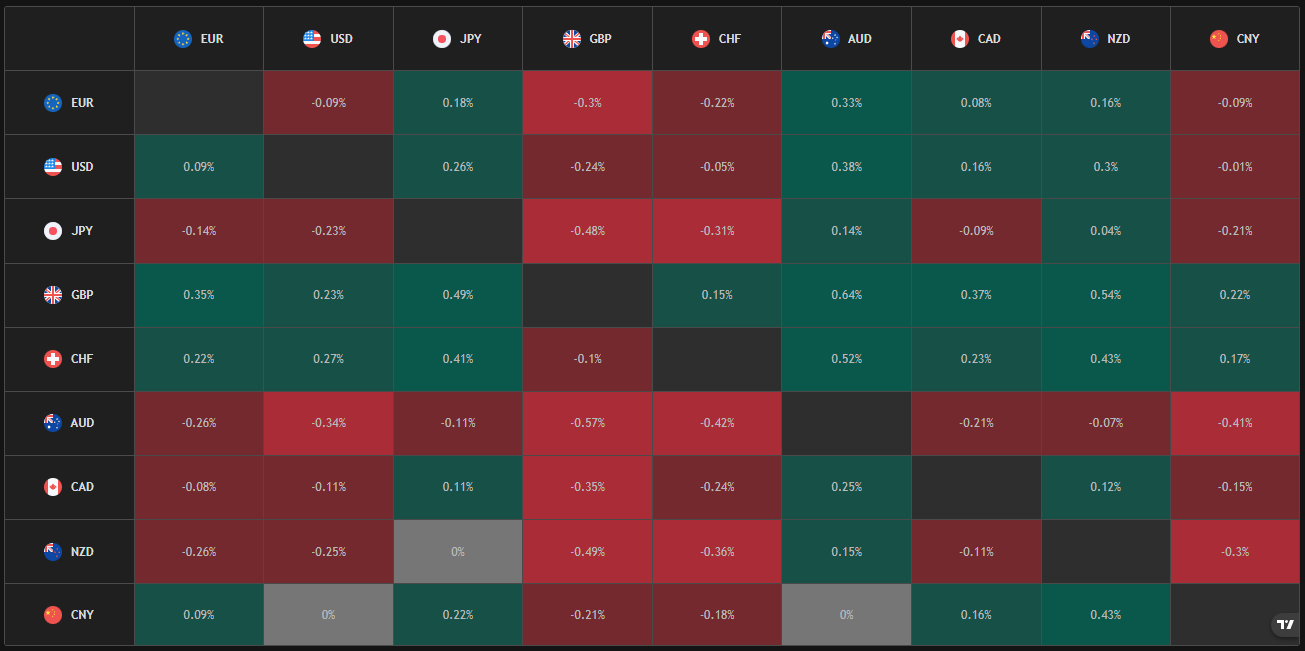This screenshot has width=1305, height=651.
Task: Click the USD flag in the row header
Action: pyautogui.click(x=53, y=167)
